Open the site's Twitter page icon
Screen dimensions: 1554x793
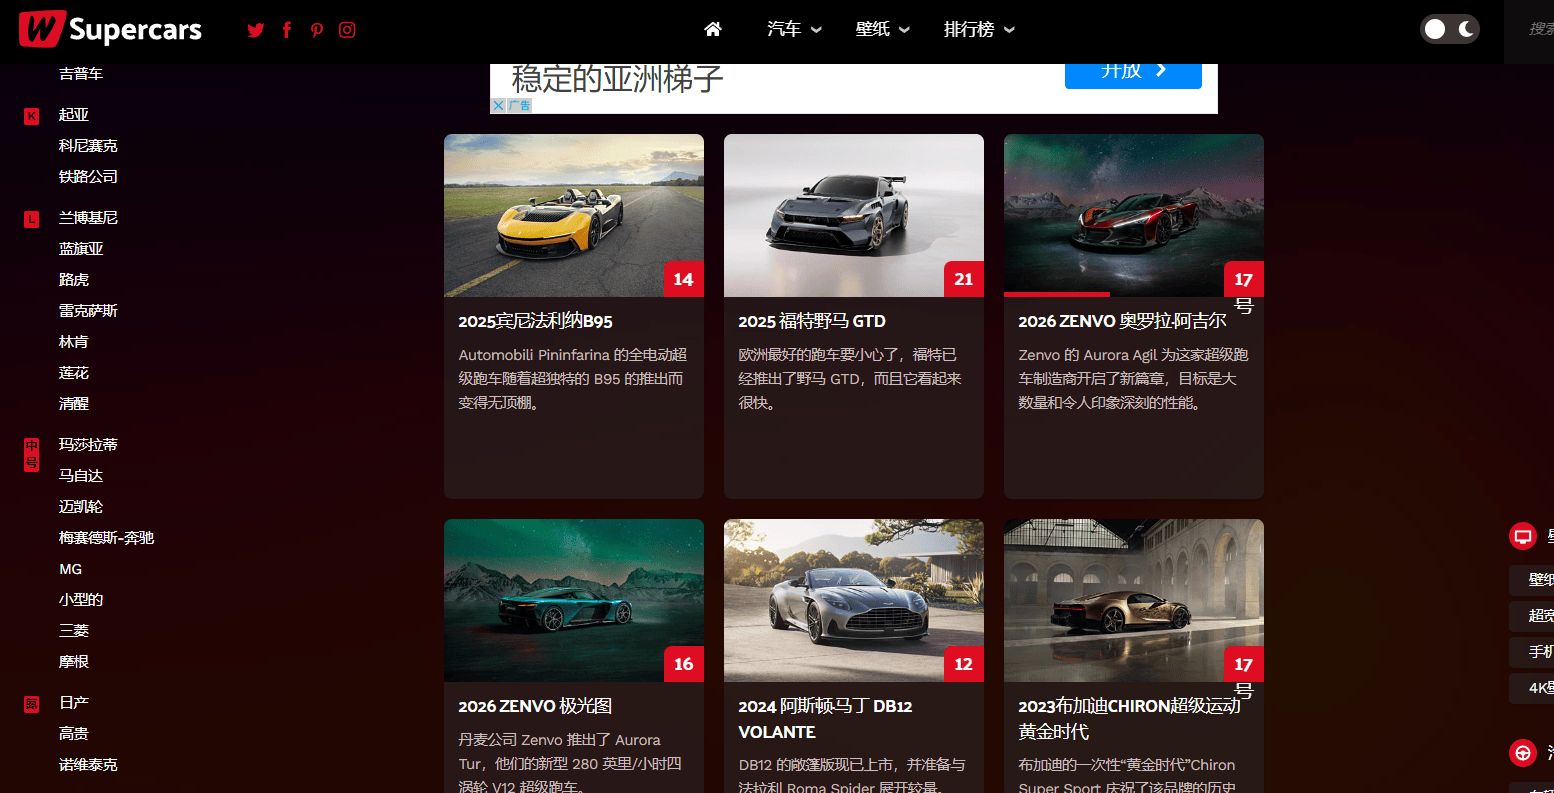click(255, 29)
